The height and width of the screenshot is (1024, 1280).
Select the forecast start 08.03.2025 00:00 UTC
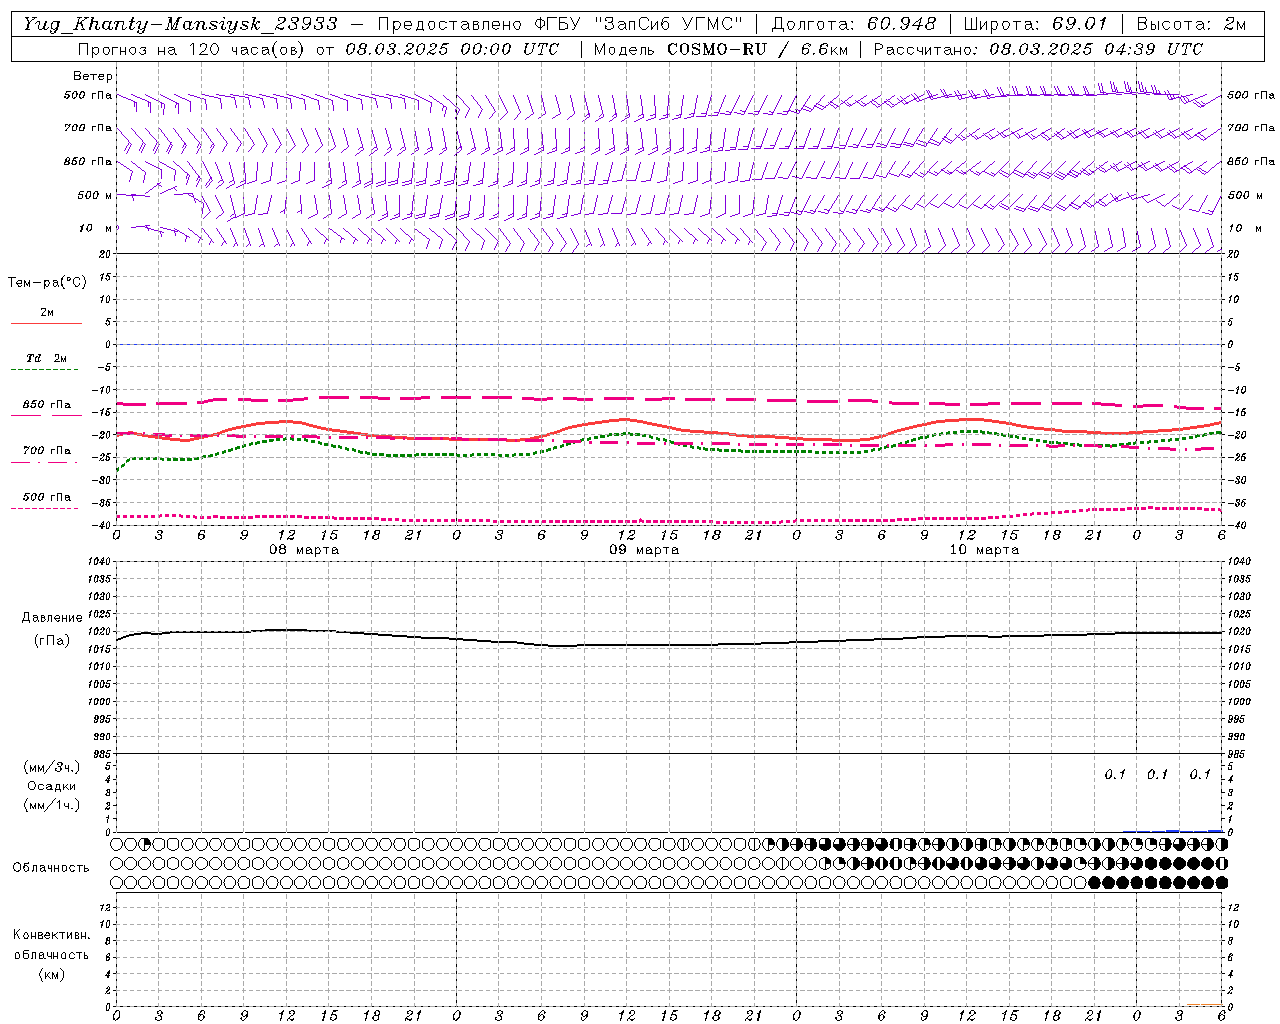click(x=452, y=49)
